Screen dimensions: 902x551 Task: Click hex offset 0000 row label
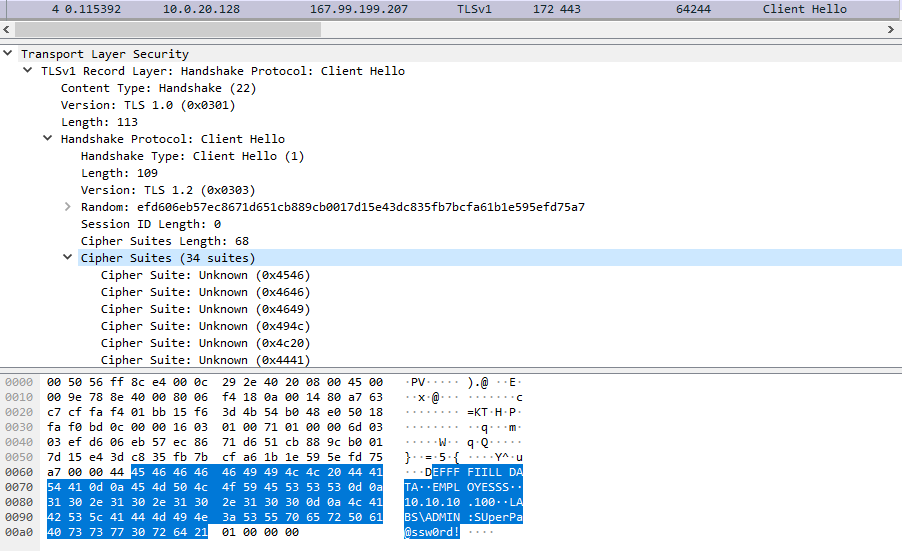click(19, 382)
